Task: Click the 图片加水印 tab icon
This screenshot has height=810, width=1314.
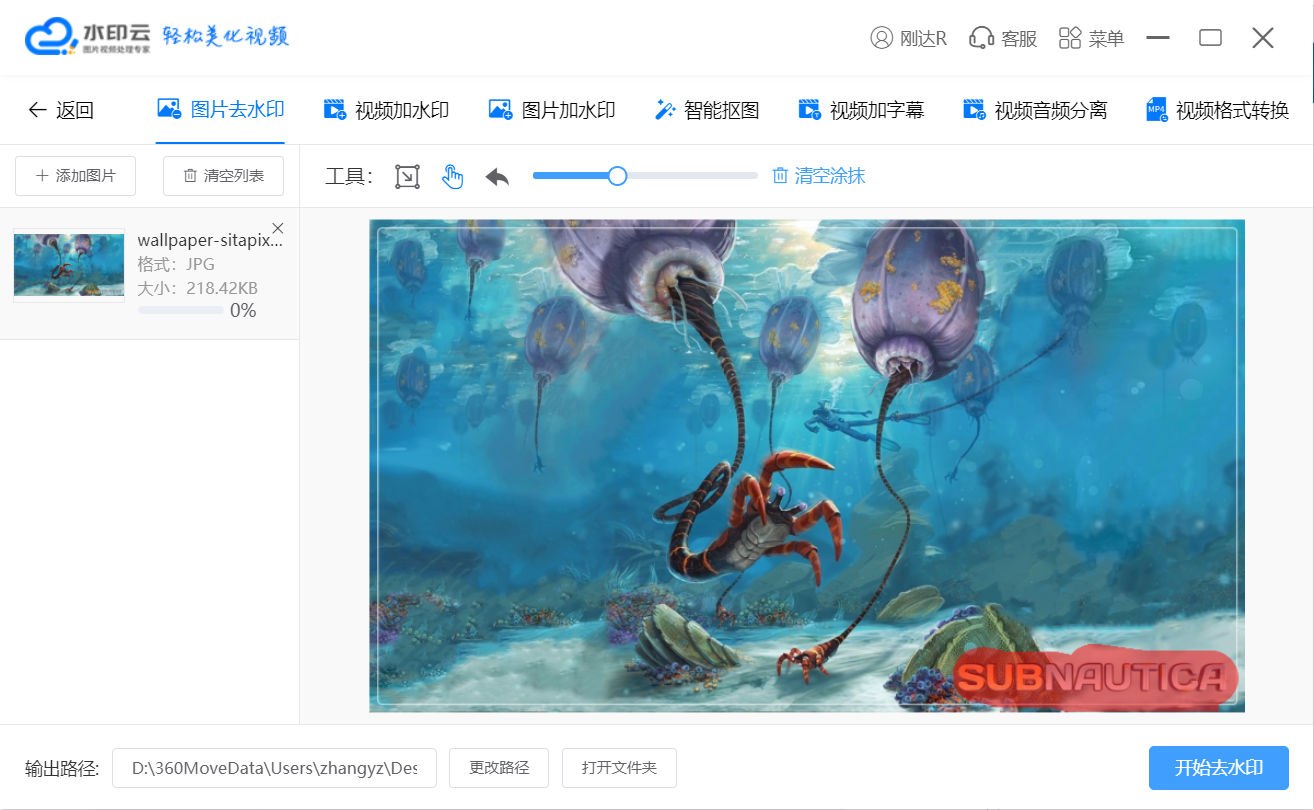Action: coord(500,110)
